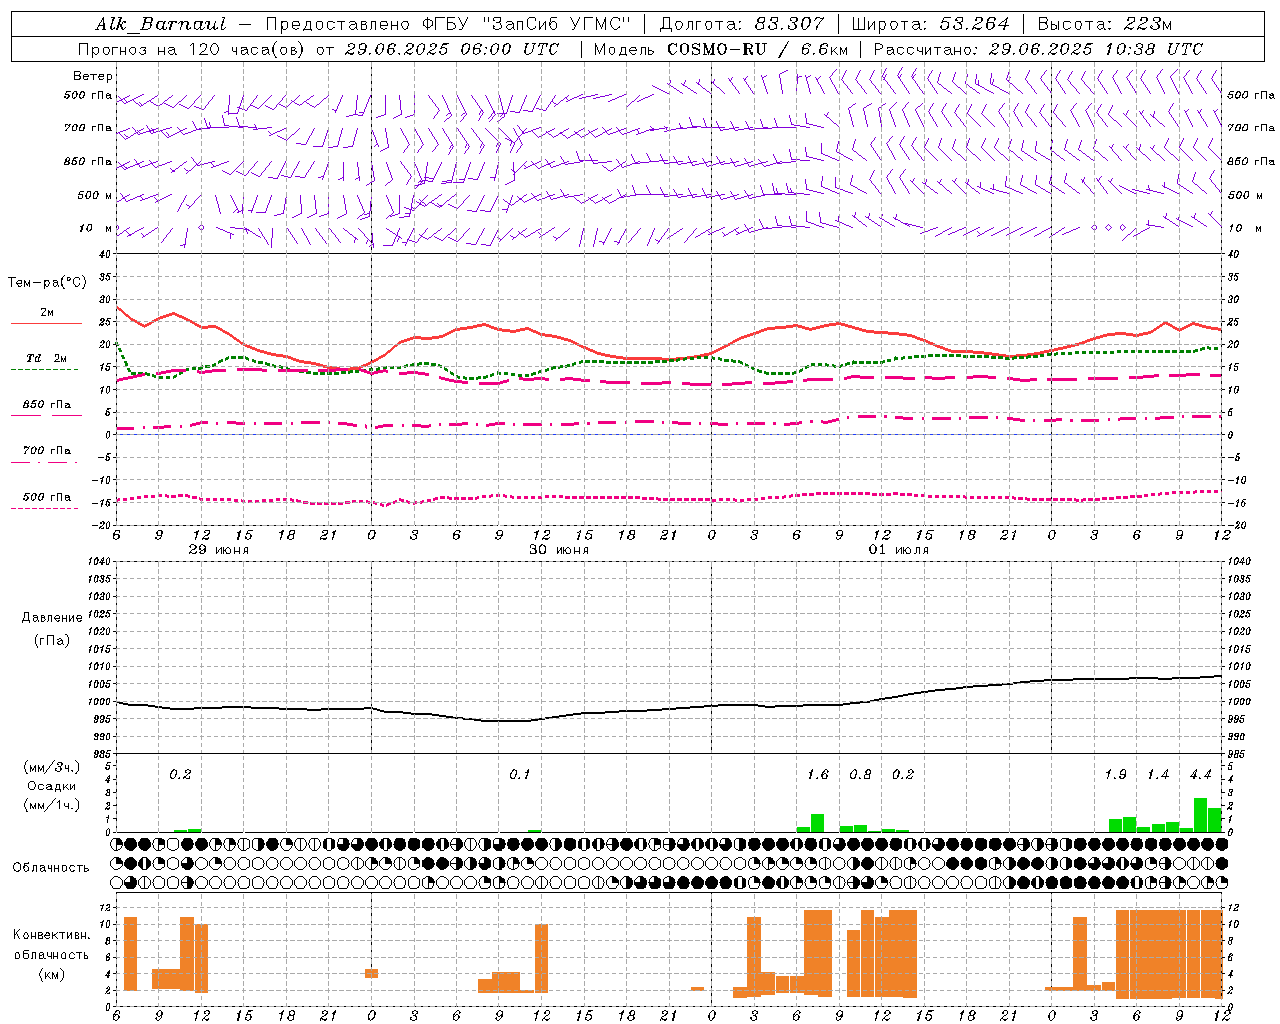Click the 'Облачность' cloud cover label
This screenshot has width=1280, height=1024.
click(51, 868)
